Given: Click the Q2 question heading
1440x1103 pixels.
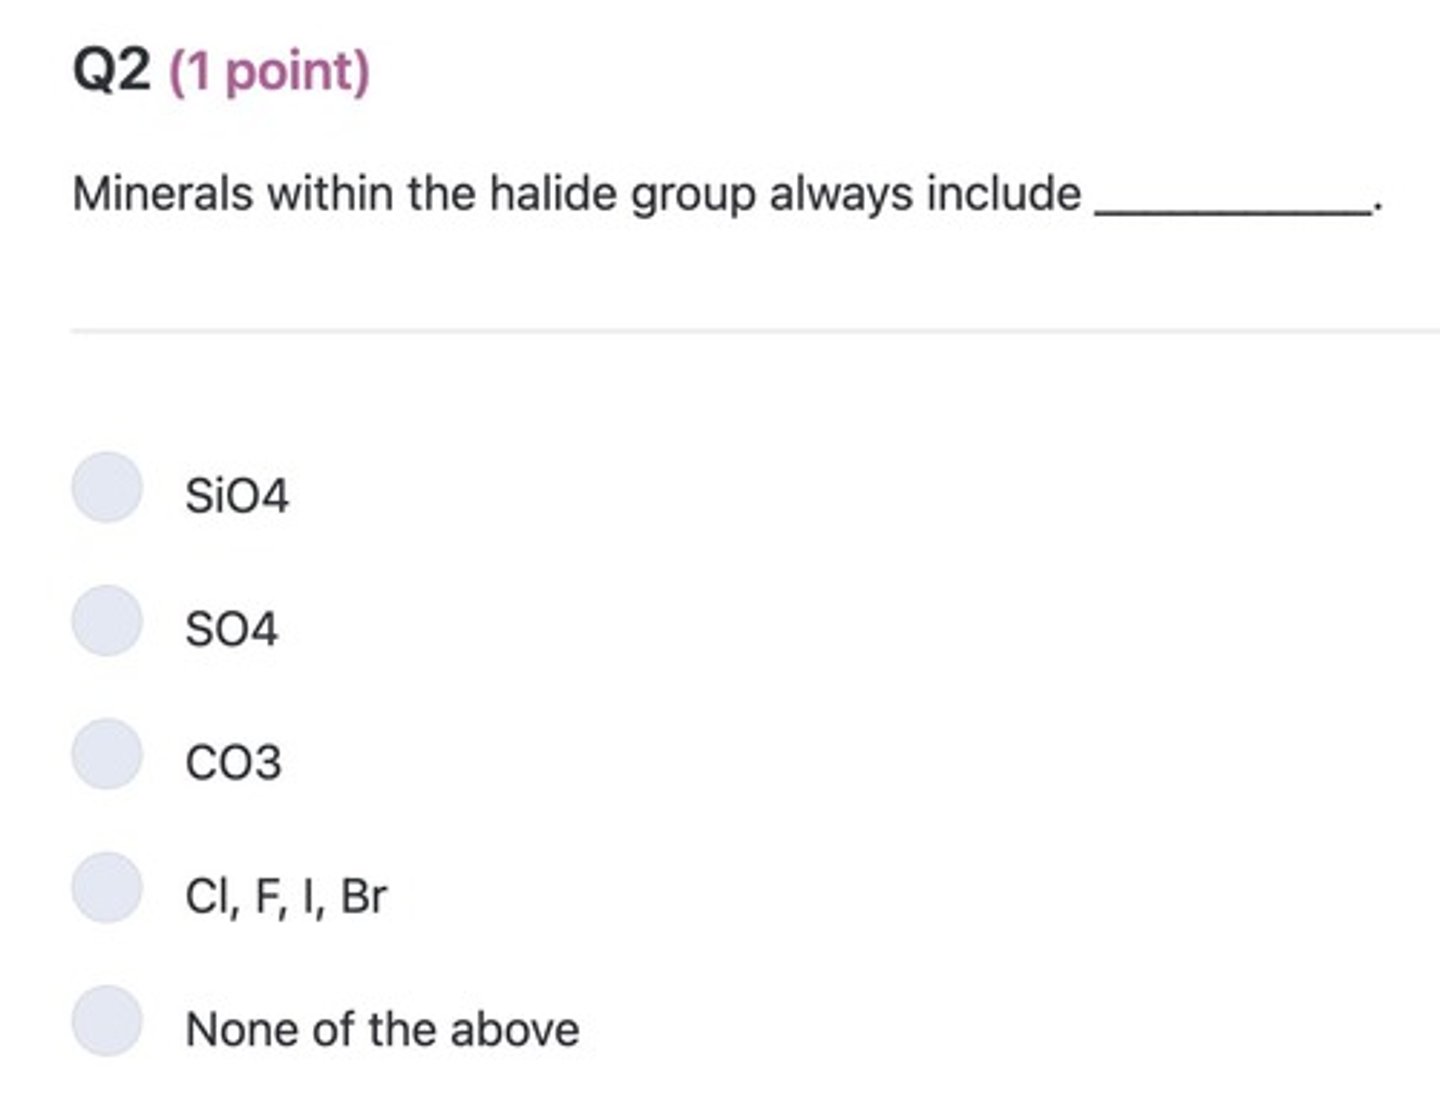Looking at the screenshot, I should (111, 71).
